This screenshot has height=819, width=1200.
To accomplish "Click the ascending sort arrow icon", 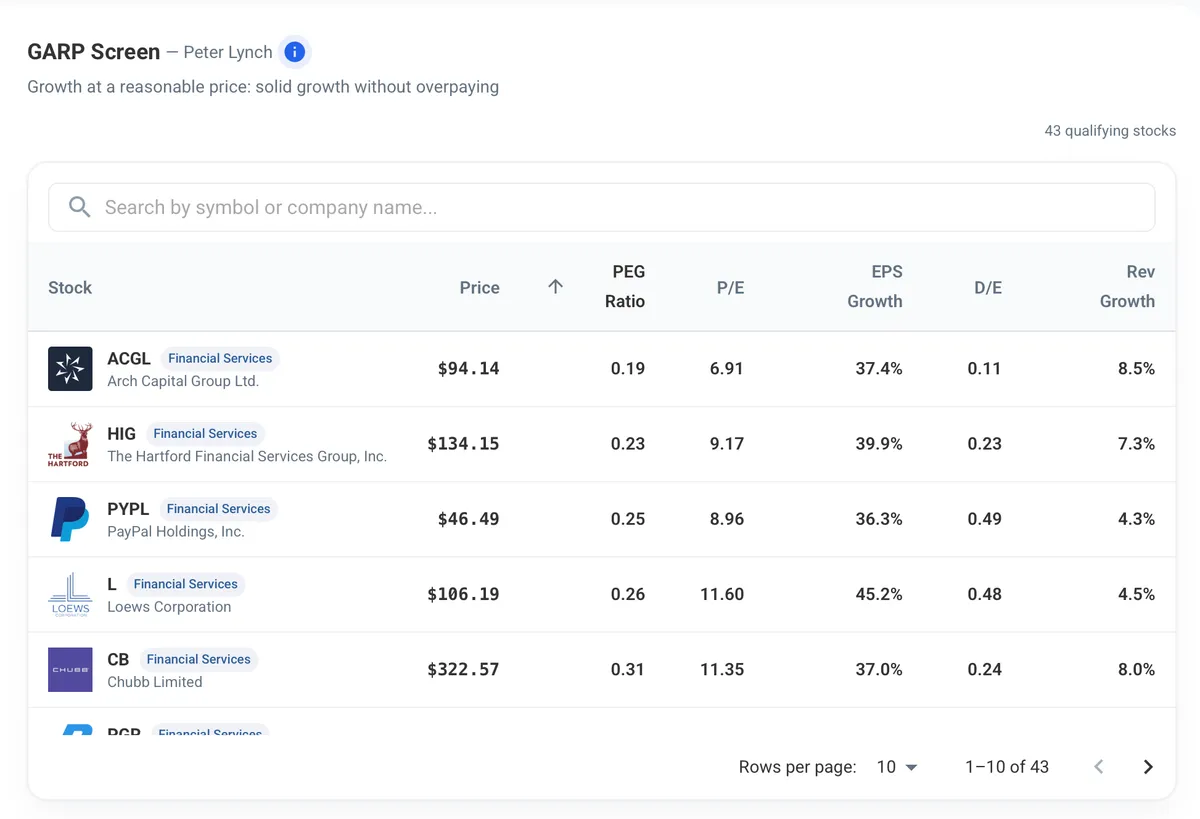I will pyautogui.click(x=556, y=287).
